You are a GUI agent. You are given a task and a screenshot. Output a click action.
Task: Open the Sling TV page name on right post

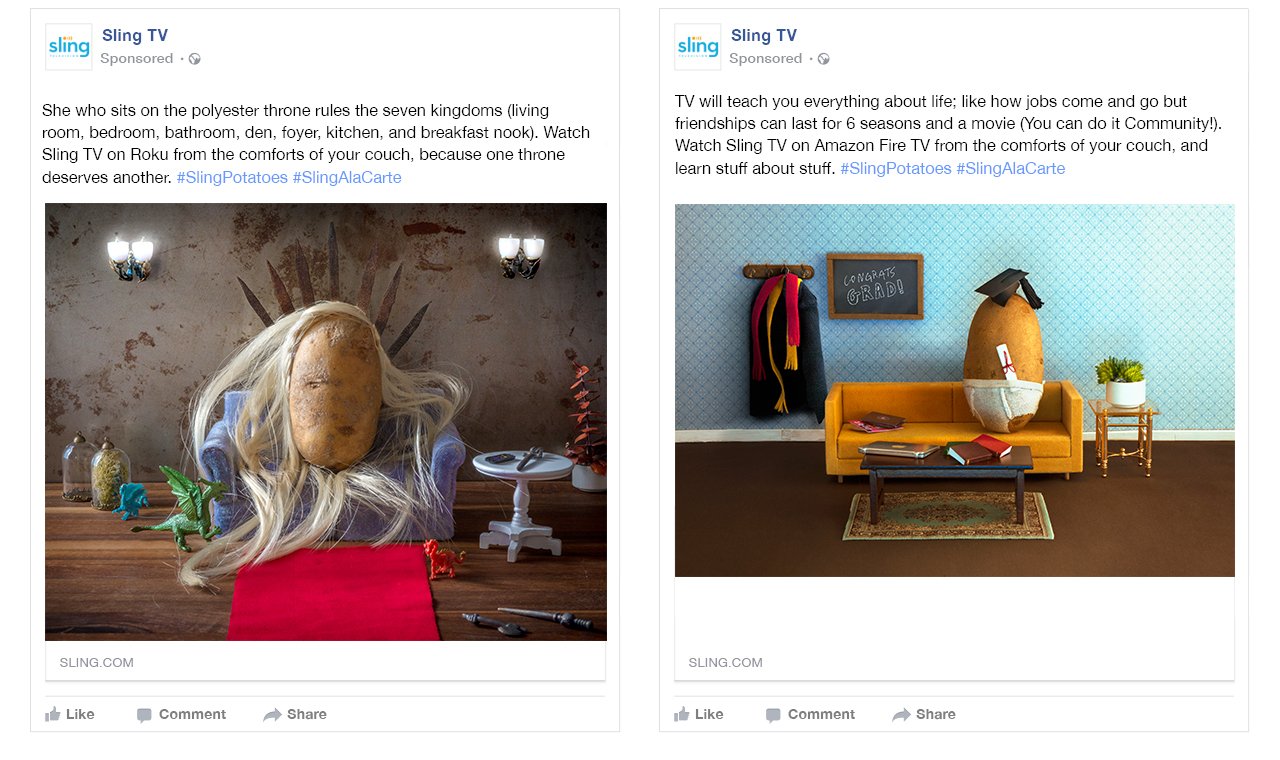point(764,36)
